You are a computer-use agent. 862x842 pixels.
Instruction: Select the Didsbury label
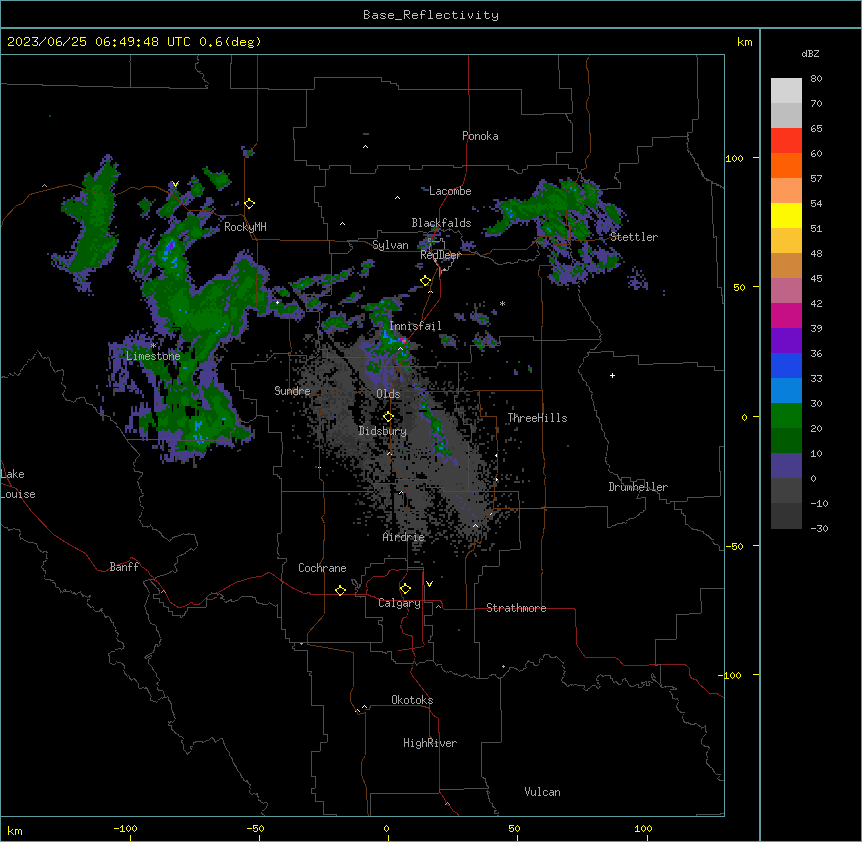pos(383,431)
